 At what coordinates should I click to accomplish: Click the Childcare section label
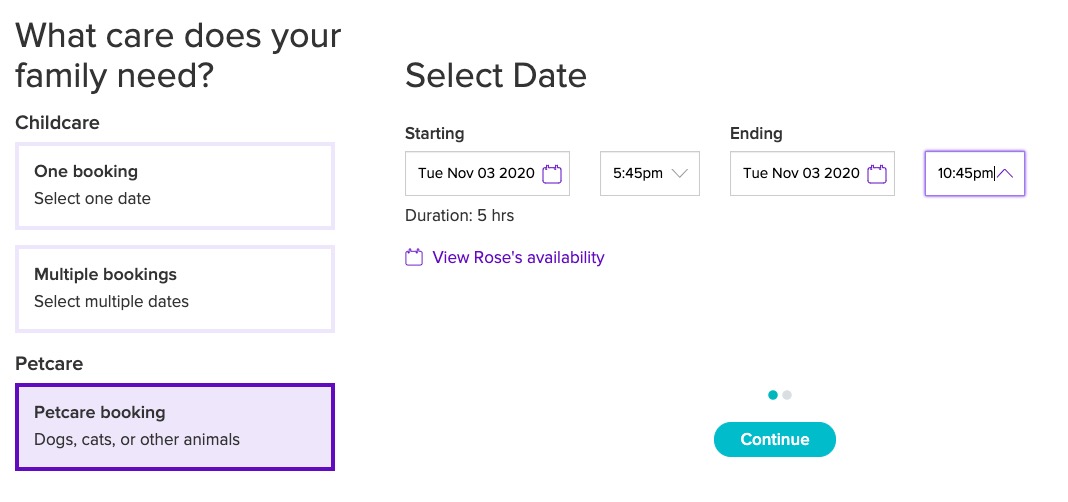pos(57,123)
